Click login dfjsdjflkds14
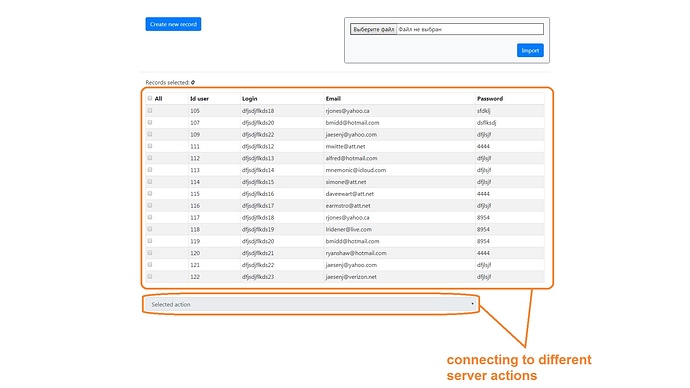Image resolution: width=690 pixels, height=388 pixels. [258, 170]
